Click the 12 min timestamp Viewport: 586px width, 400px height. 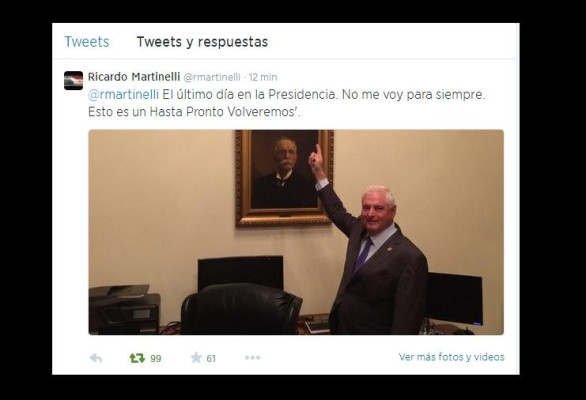click(x=263, y=77)
